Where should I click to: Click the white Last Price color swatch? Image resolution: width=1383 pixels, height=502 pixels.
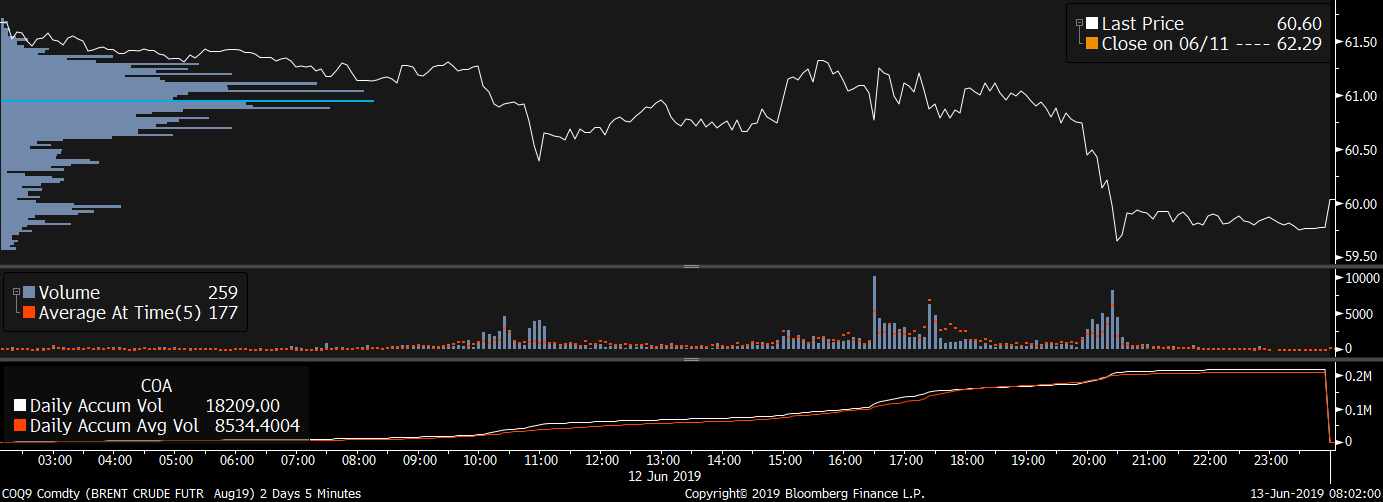coord(1092,24)
